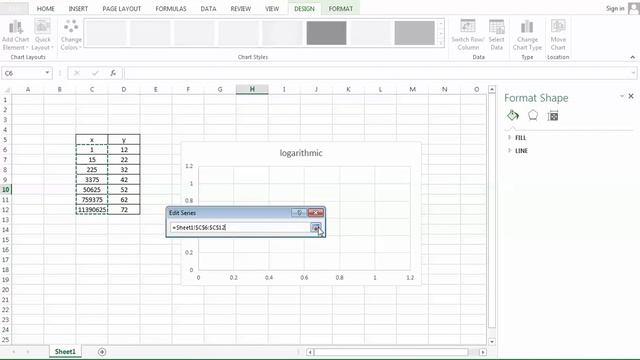
Task: Select the Fill & Line icon in Format Shape
Action: click(x=513, y=116)
